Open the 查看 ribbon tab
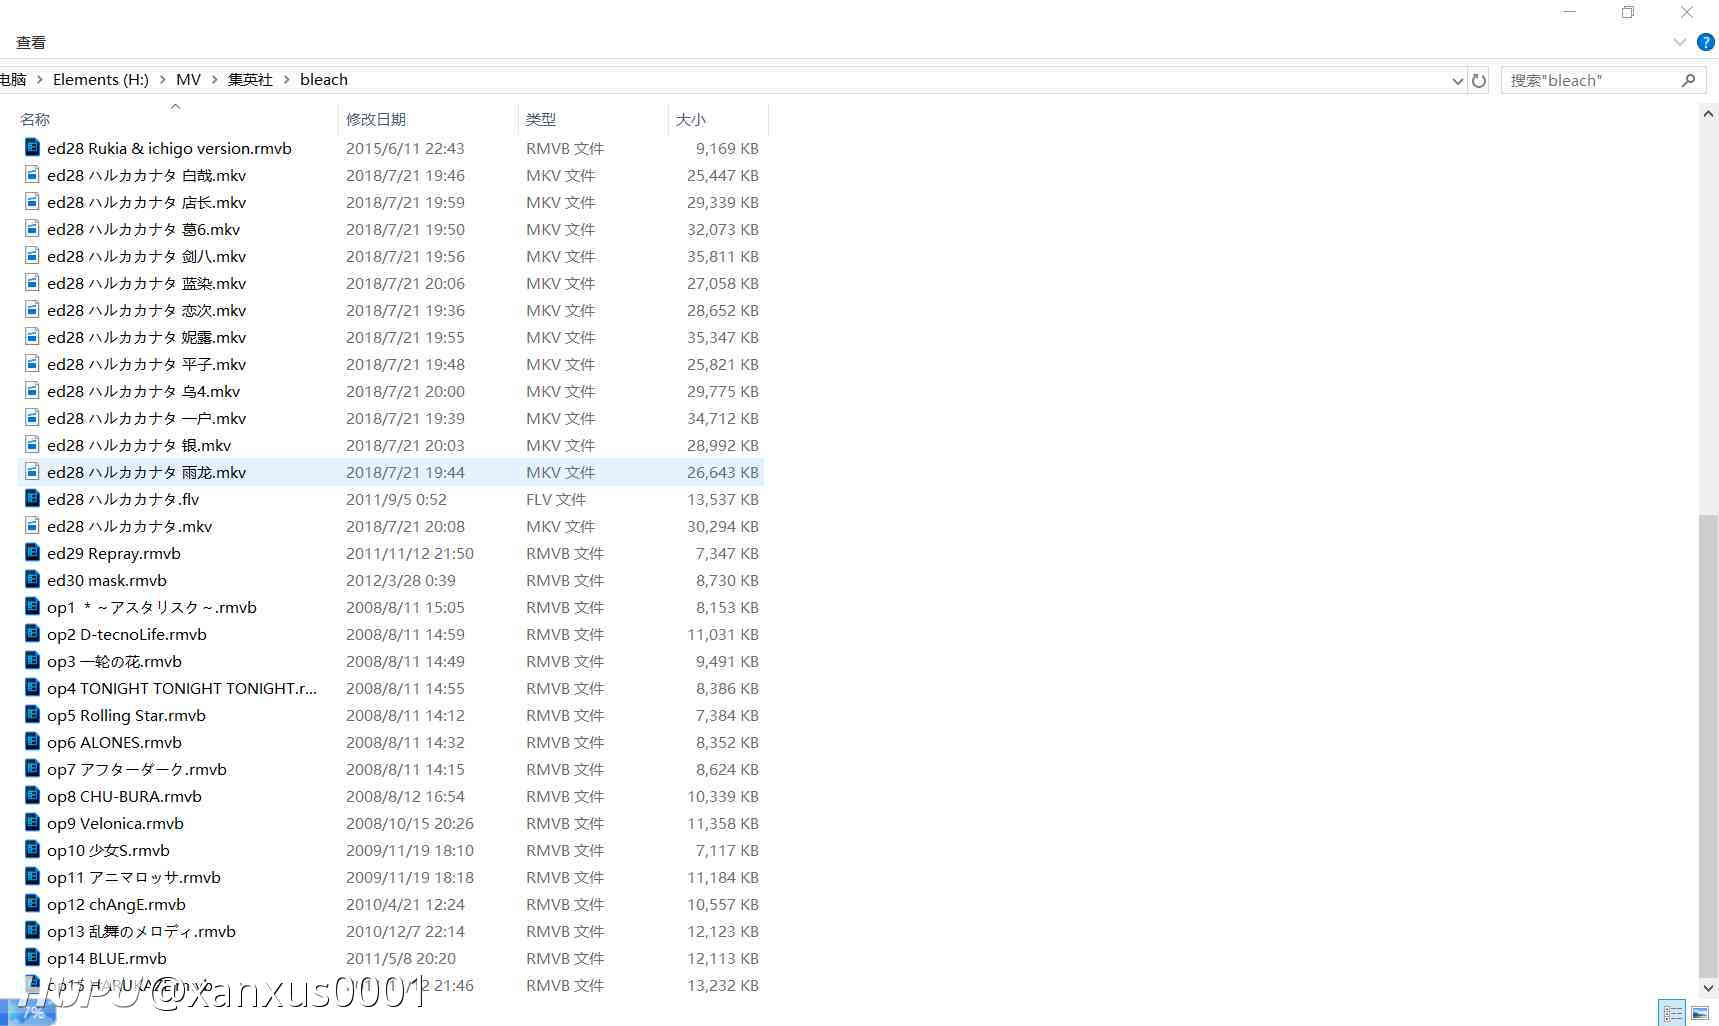This screenshot has width=1719, height=1026. click(x=31, y=42)
